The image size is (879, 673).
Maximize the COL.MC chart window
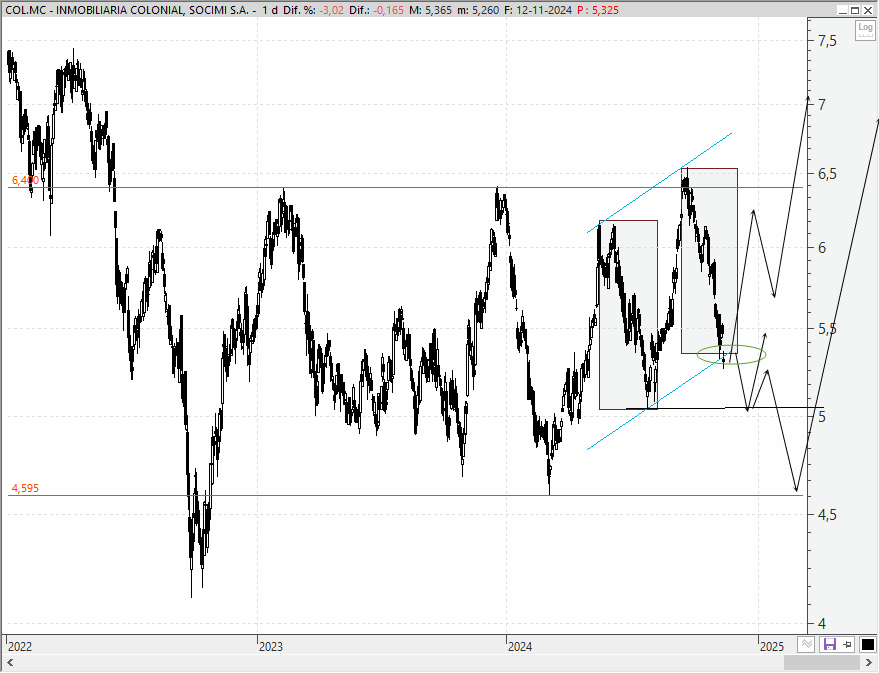point(855,10)
